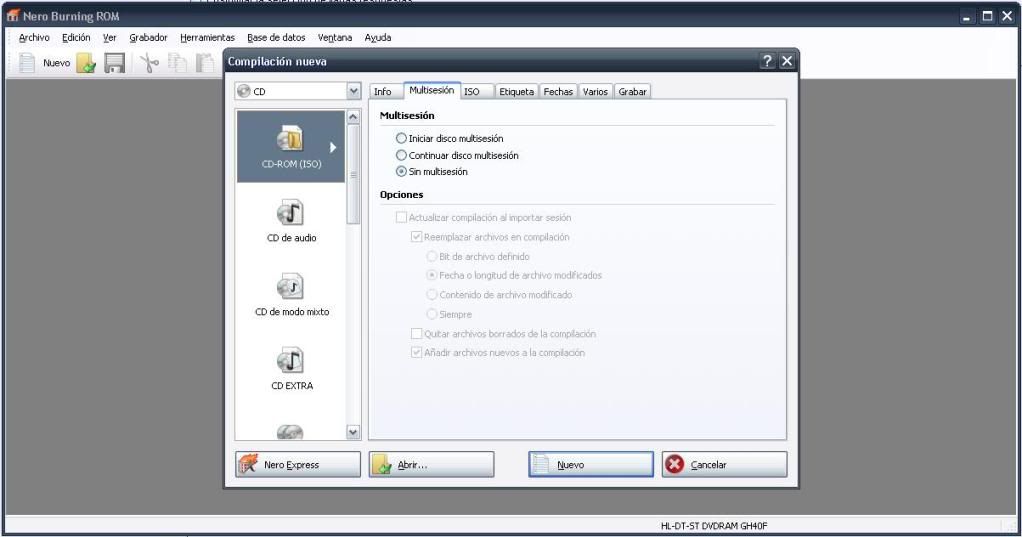The height and width of the screenshot is (537, 1022).
Task: Open the Grabador menu
Action: (x=148, y=38)
